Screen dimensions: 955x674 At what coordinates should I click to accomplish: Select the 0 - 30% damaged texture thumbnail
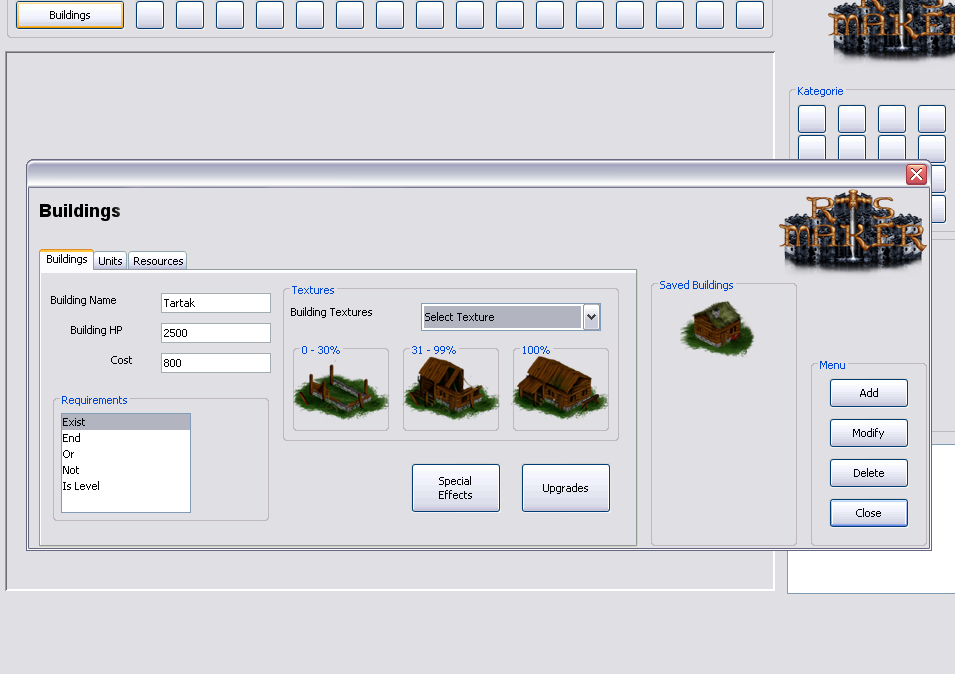340,390
